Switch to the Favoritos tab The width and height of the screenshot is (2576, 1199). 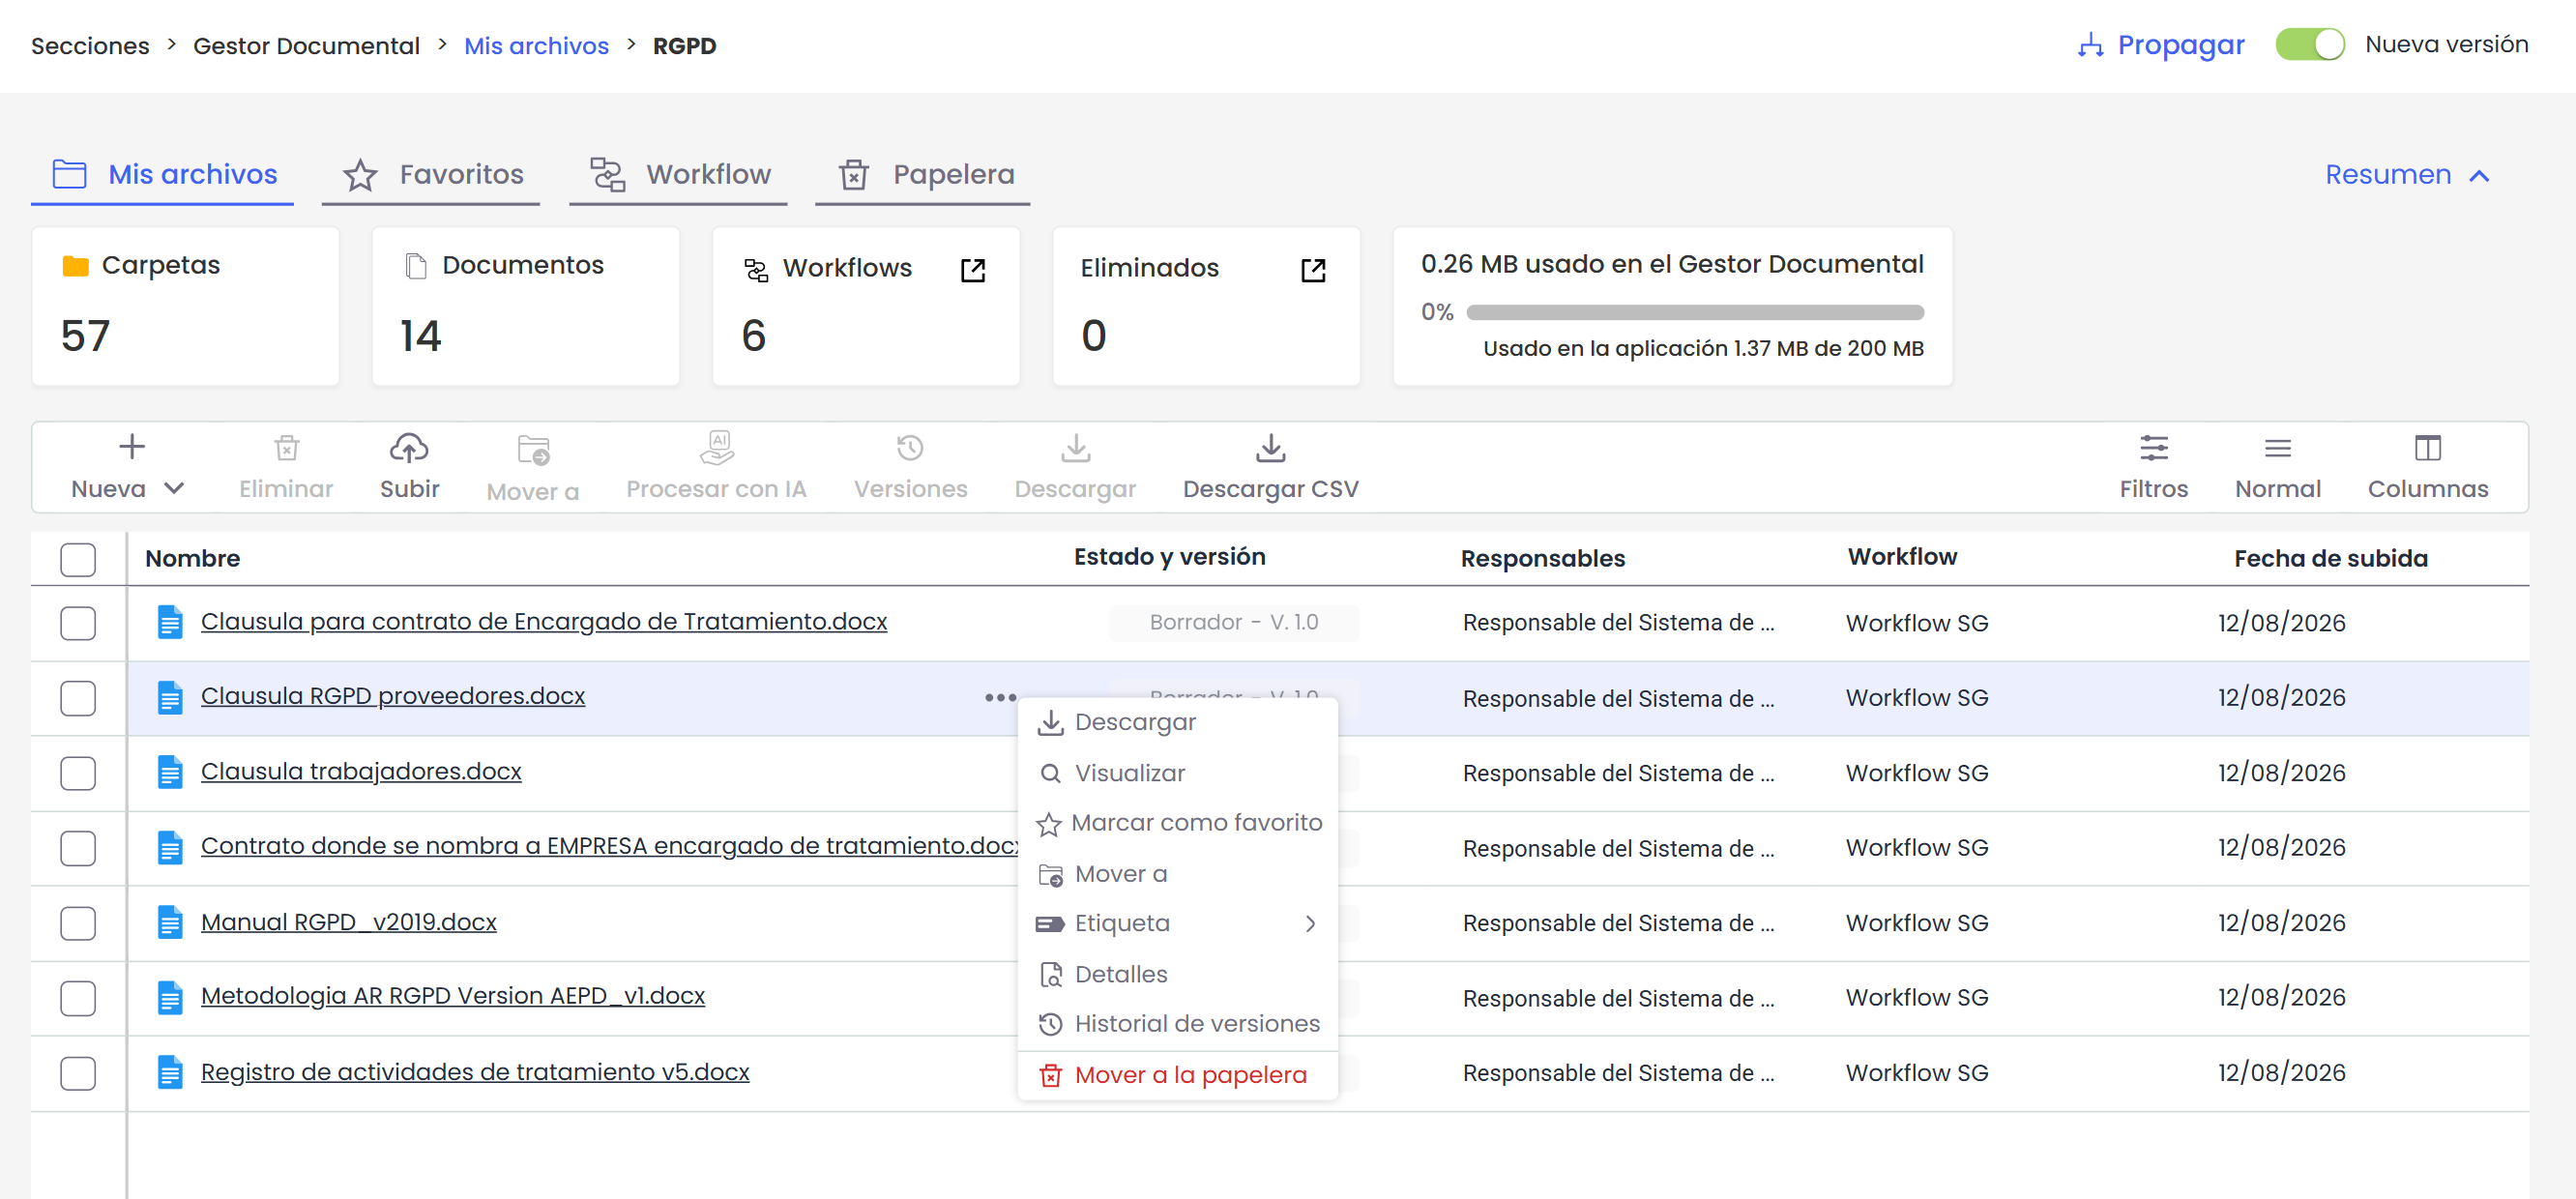pyautogui.click(x=431, y=175)
